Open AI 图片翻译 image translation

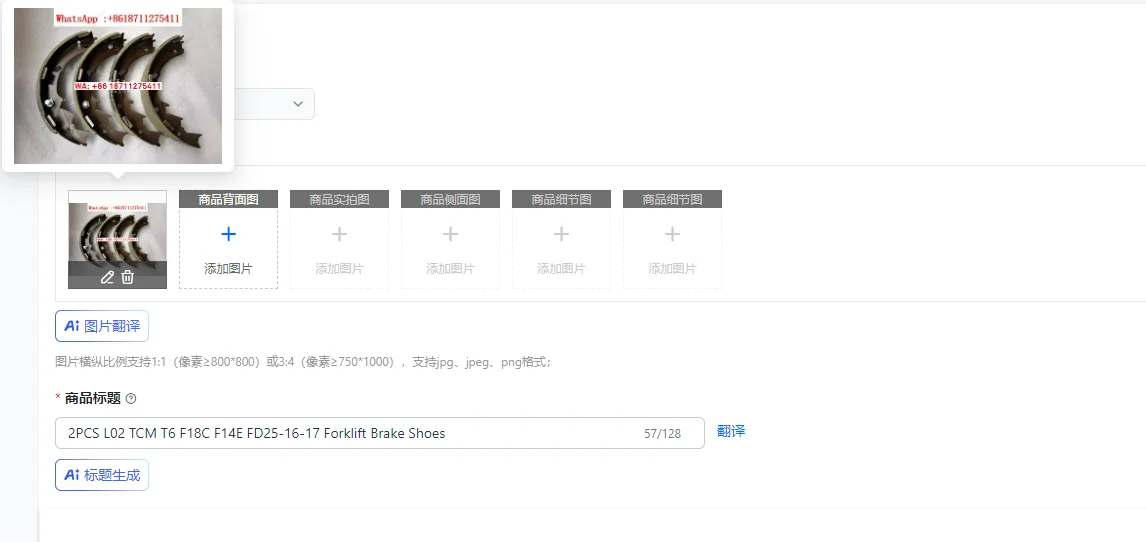102,326
